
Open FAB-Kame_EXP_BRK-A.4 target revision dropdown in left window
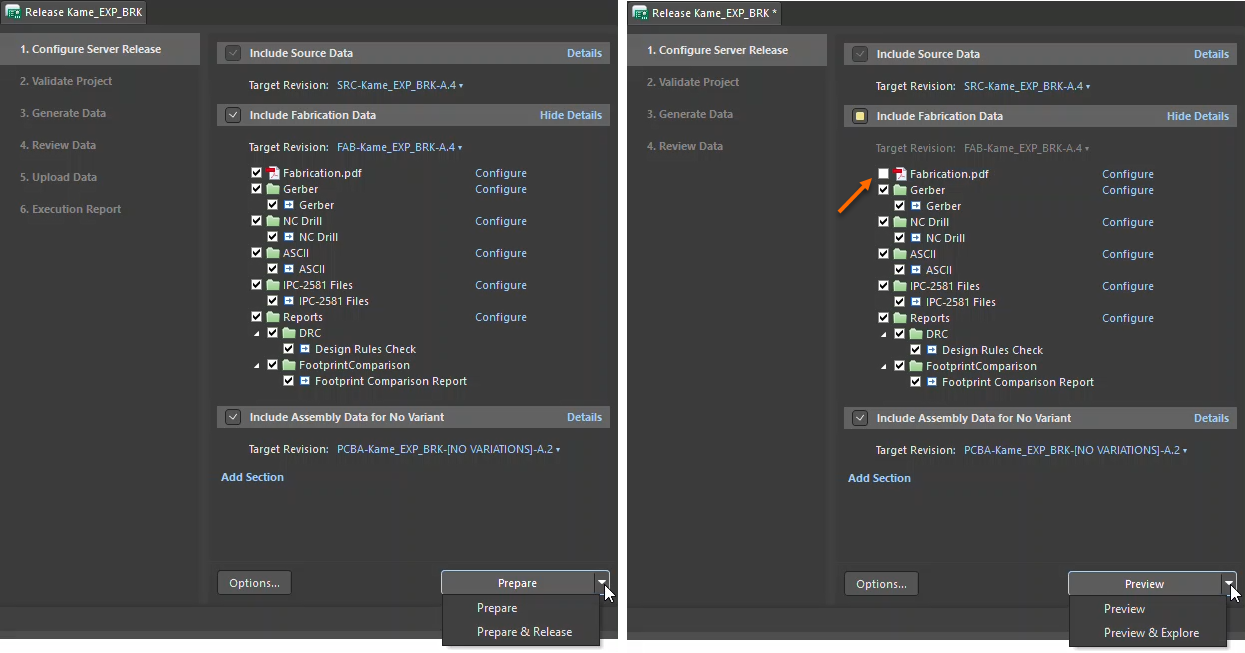400,147
